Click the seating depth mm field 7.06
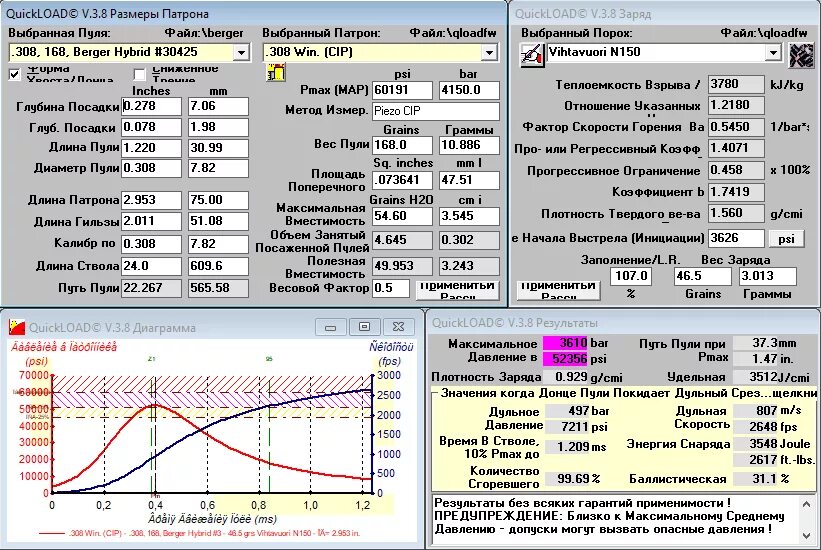The image size is (821, 550). pos(218,106)
